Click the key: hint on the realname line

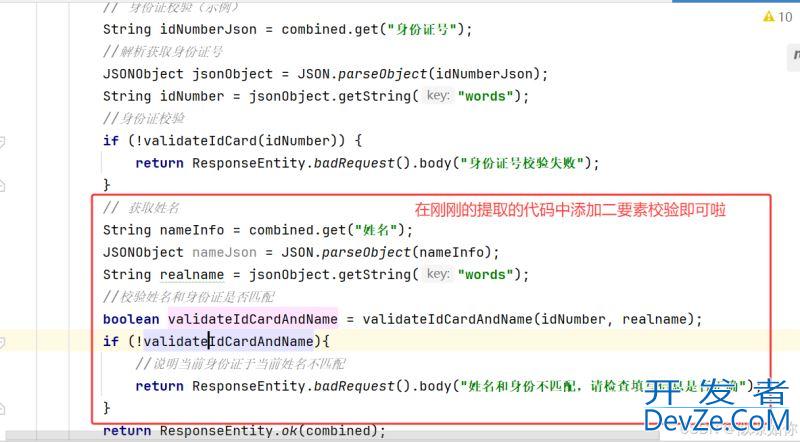pos(438,275)
